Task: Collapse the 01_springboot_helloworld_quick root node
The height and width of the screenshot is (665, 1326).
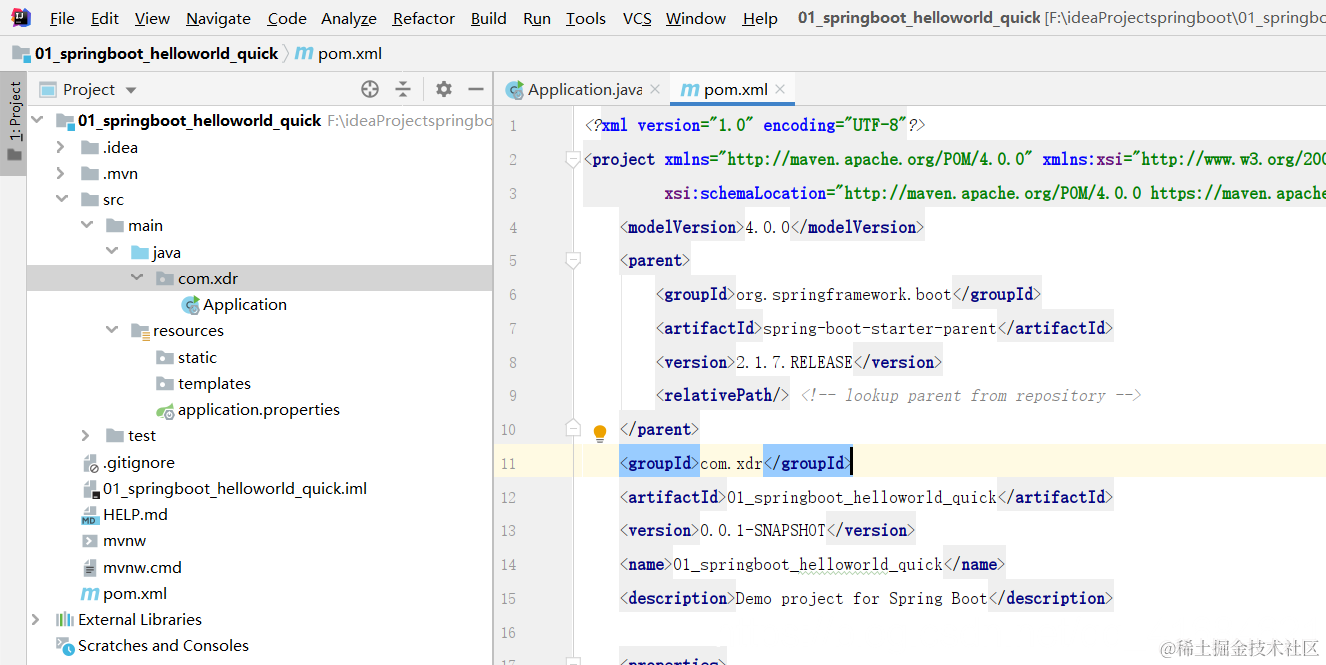Action: pyautogui.click(x=38, y=120)
